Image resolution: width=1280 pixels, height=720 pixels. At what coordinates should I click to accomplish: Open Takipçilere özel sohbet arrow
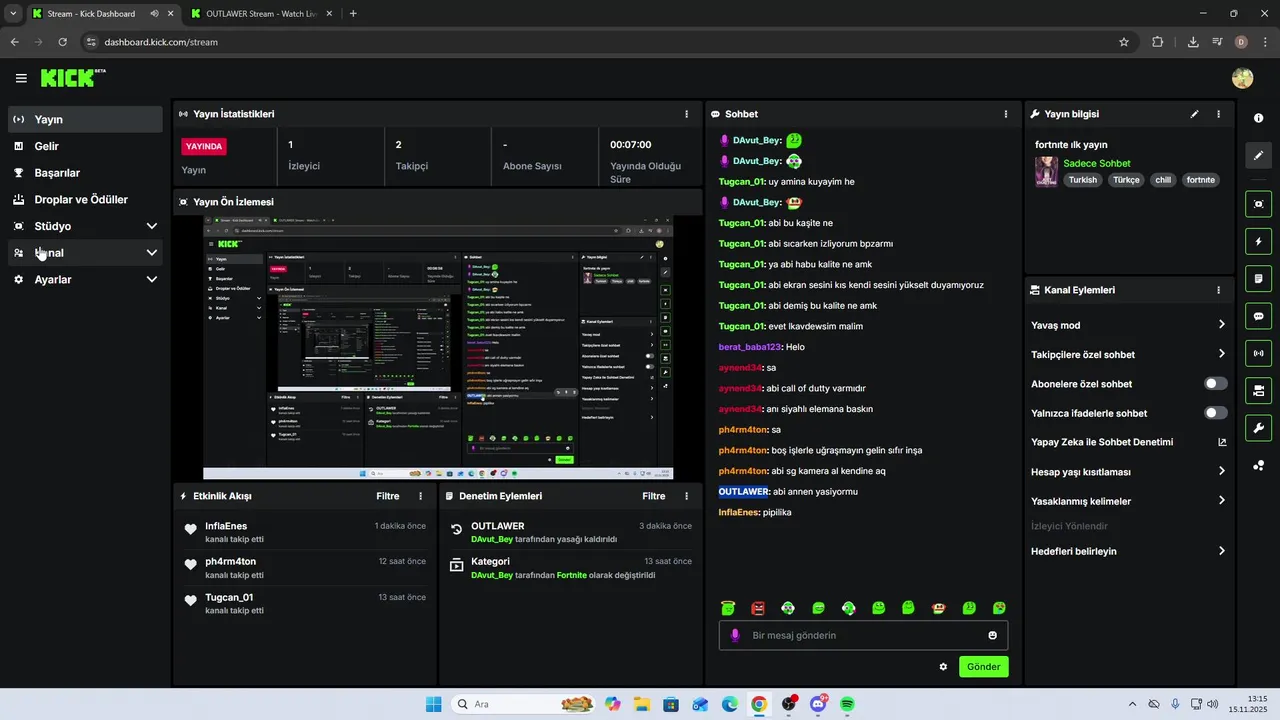click(1221, 354)
